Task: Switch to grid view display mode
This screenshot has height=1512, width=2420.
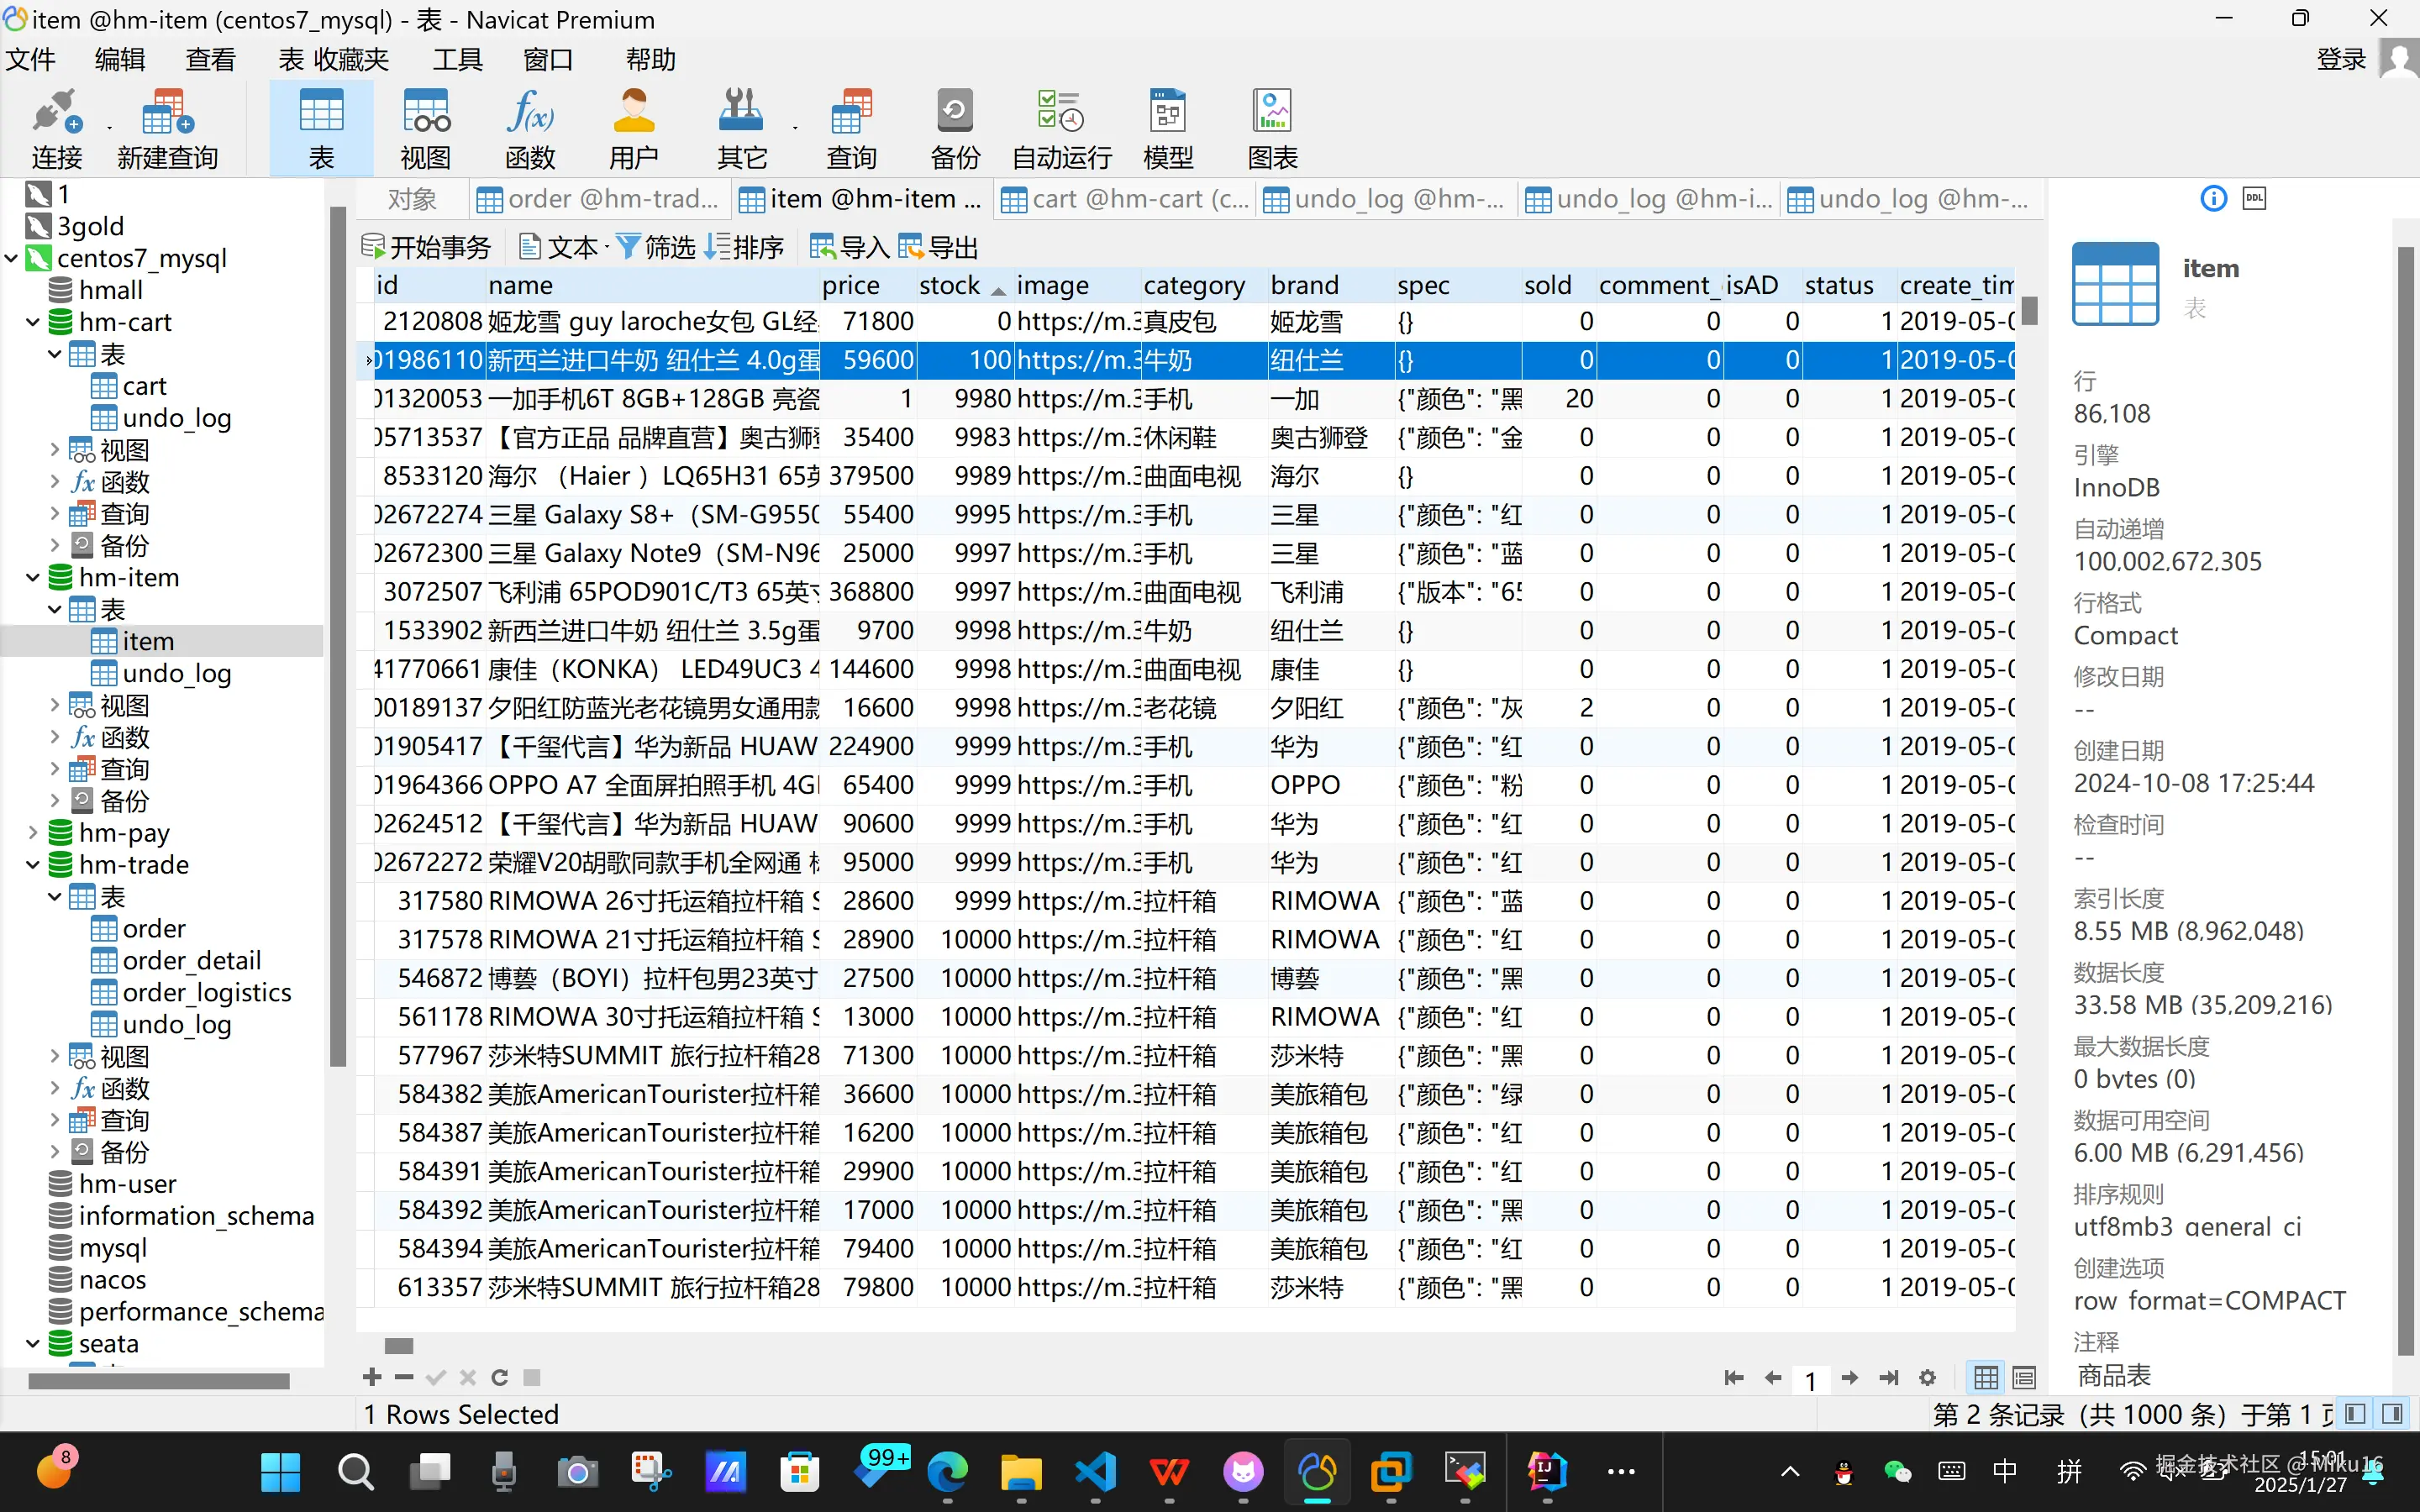Action: pyautogui.click(x=1986, y=1378)
